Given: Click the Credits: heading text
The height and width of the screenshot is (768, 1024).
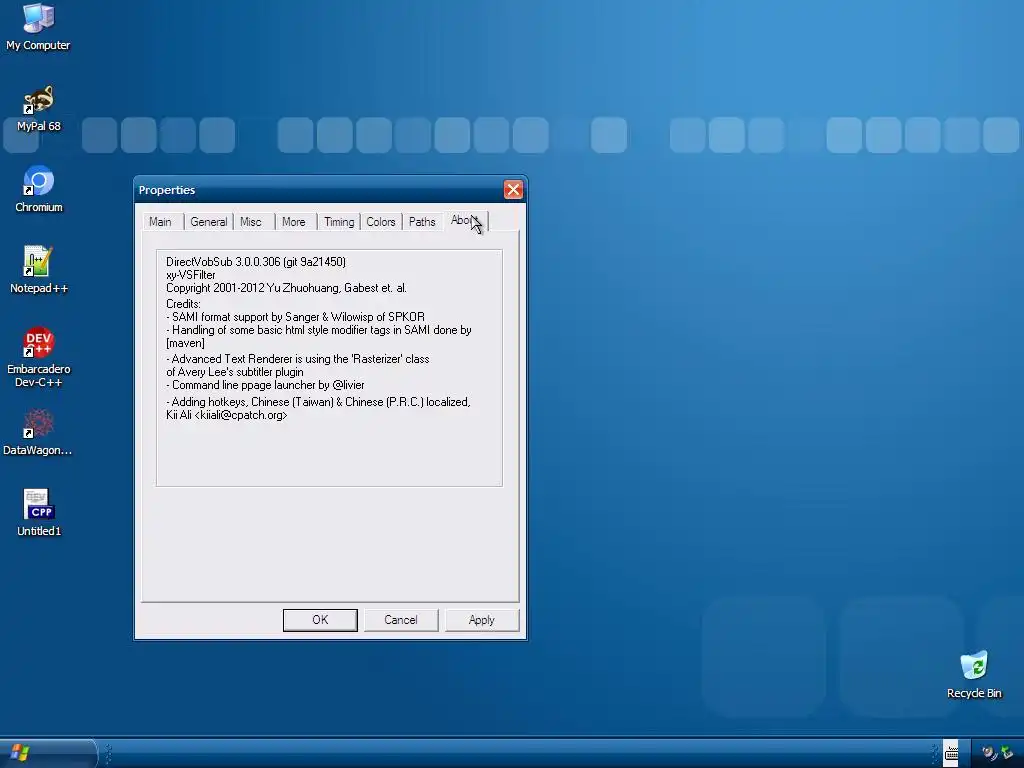Looking at the screenshot, I should click(184, 304).
